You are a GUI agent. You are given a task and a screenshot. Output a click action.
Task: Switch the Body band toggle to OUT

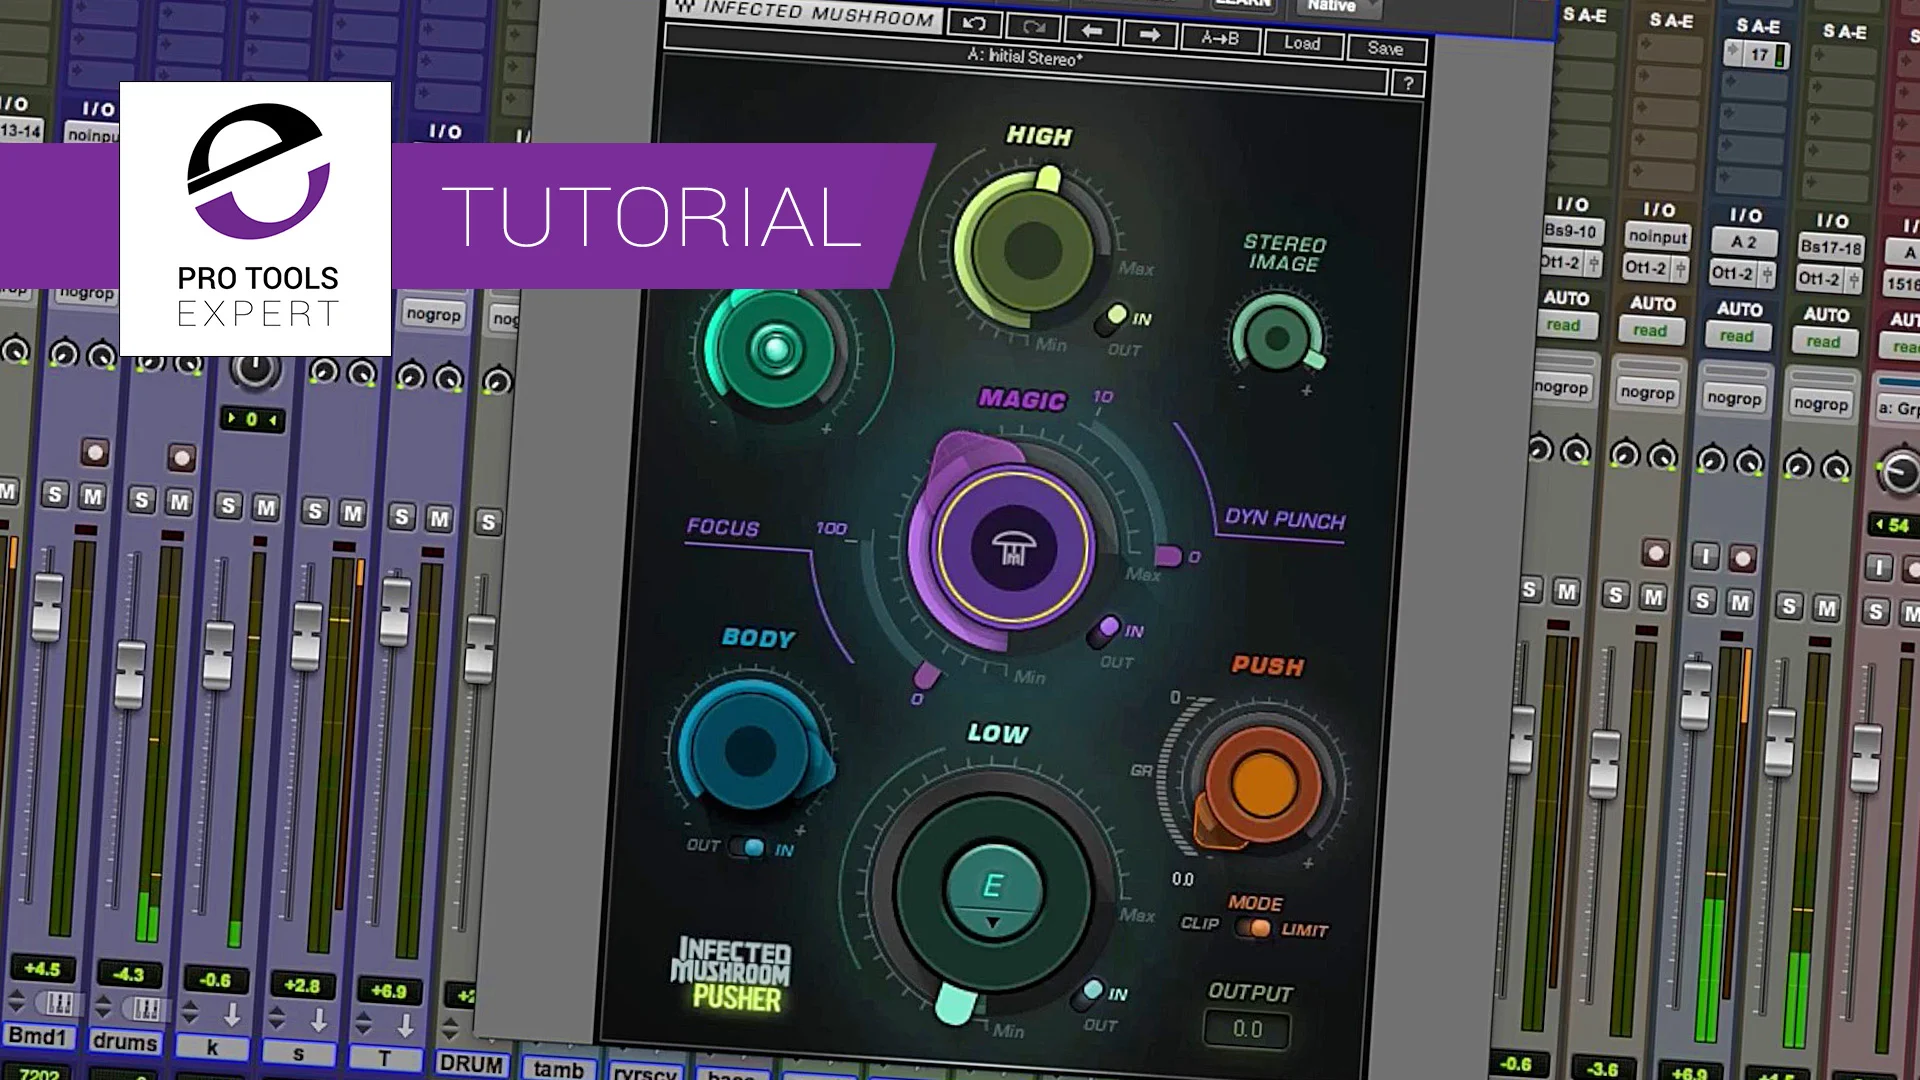[x=746, y=847]
